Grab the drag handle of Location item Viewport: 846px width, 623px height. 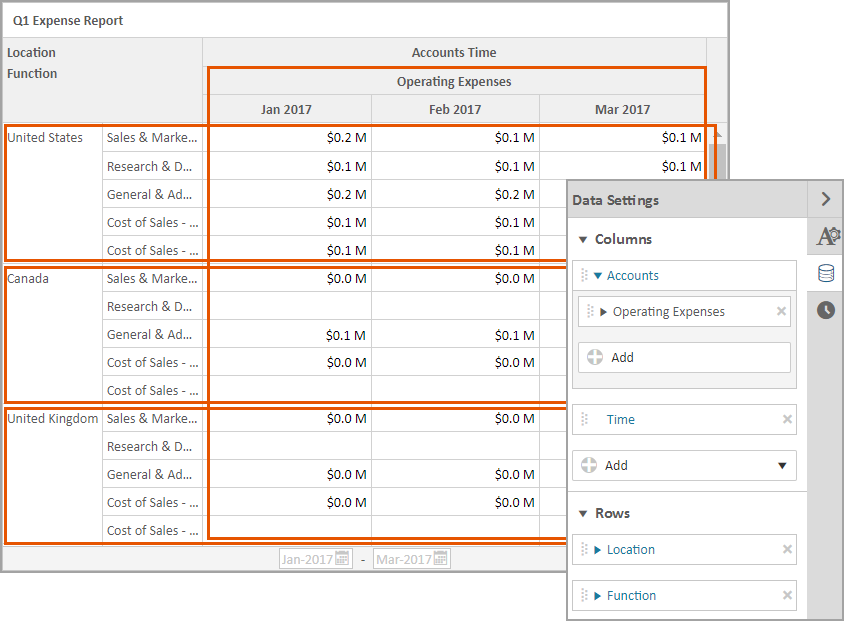click(x=584, y=549)
